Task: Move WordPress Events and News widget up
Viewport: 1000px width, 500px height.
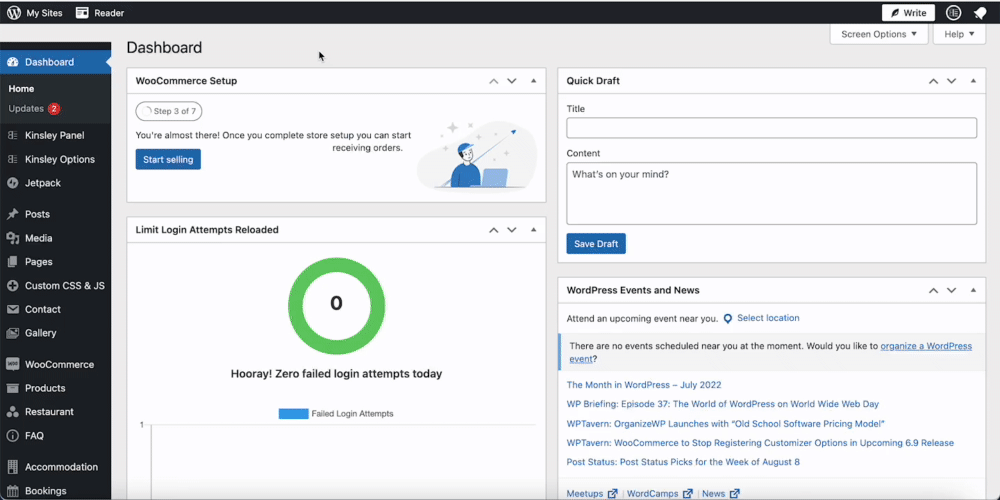Action: coord(933,290)
